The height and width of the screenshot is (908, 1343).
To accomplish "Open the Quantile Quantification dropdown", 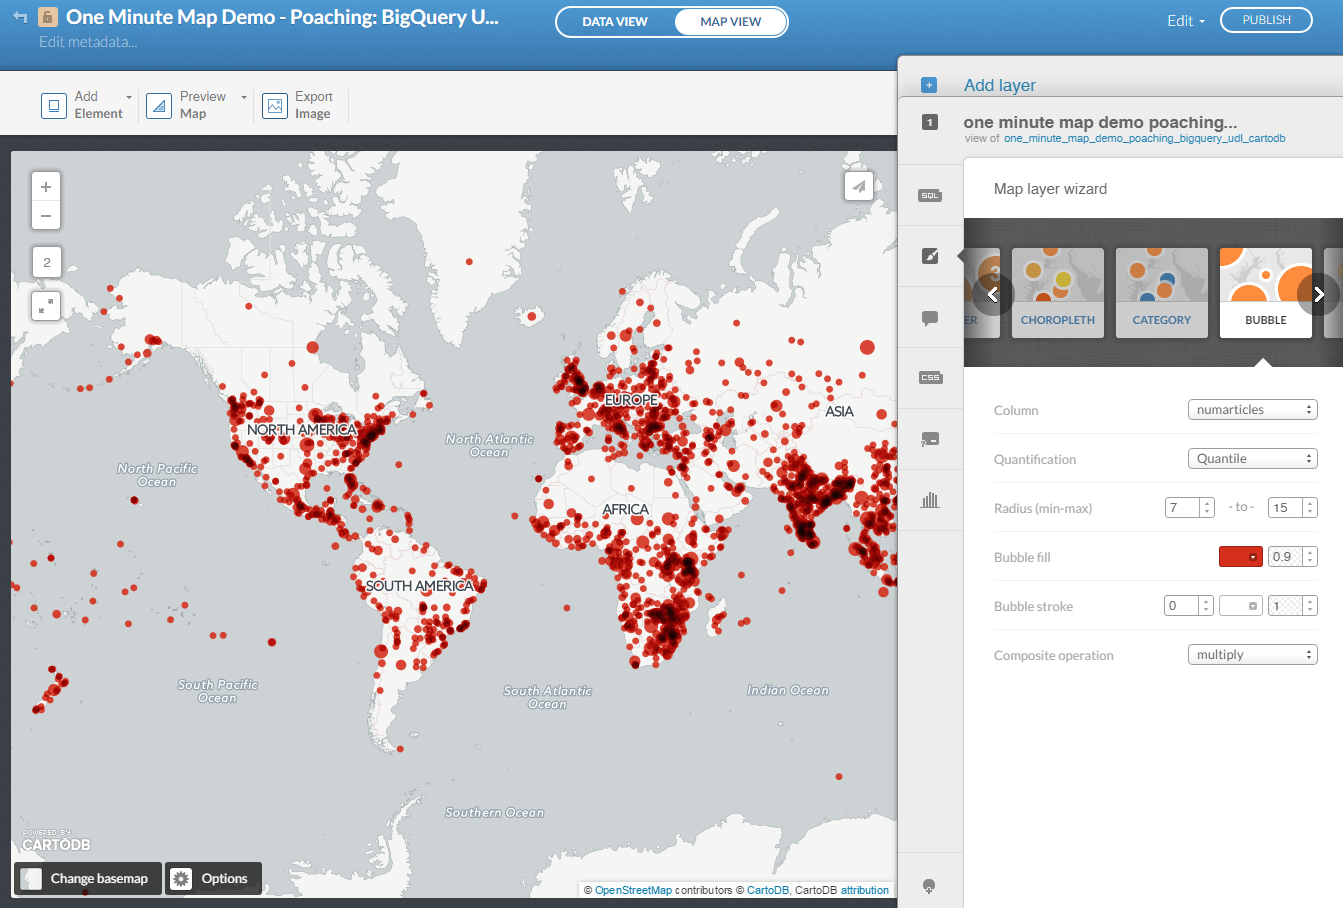I will click(x=1252, y=458).
